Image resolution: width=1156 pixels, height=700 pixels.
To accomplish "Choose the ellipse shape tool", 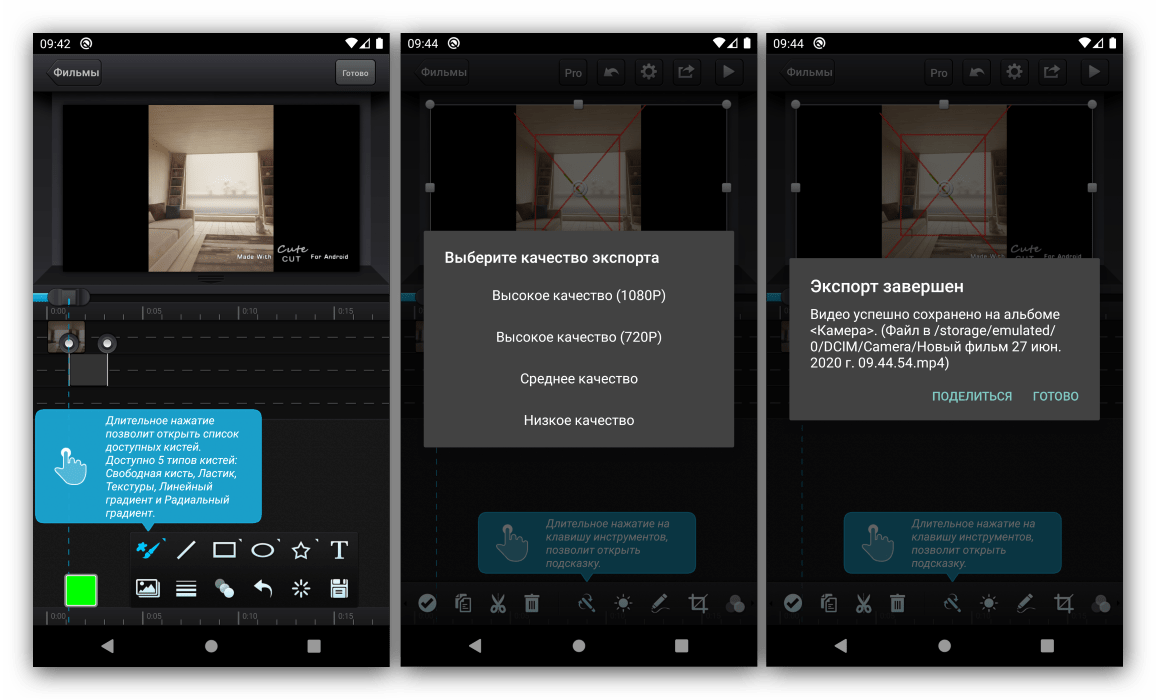I will (263, 549).
